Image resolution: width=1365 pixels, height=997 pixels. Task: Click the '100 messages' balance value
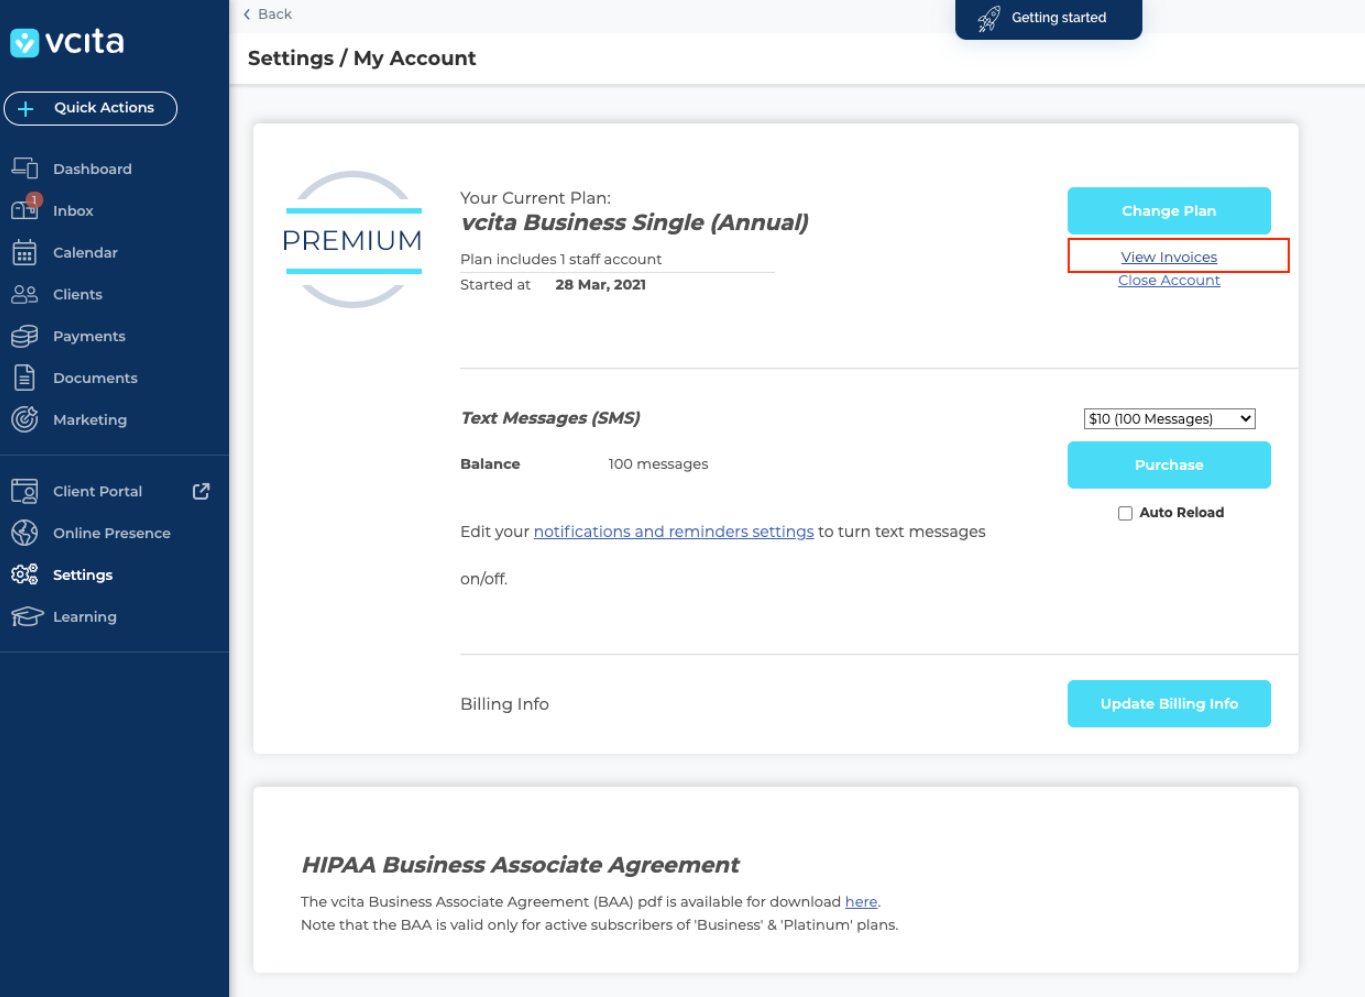click(658, 464)
